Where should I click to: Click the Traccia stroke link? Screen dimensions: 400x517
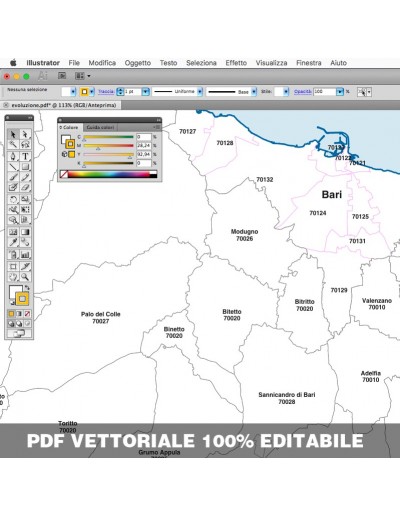pos(106,91)
